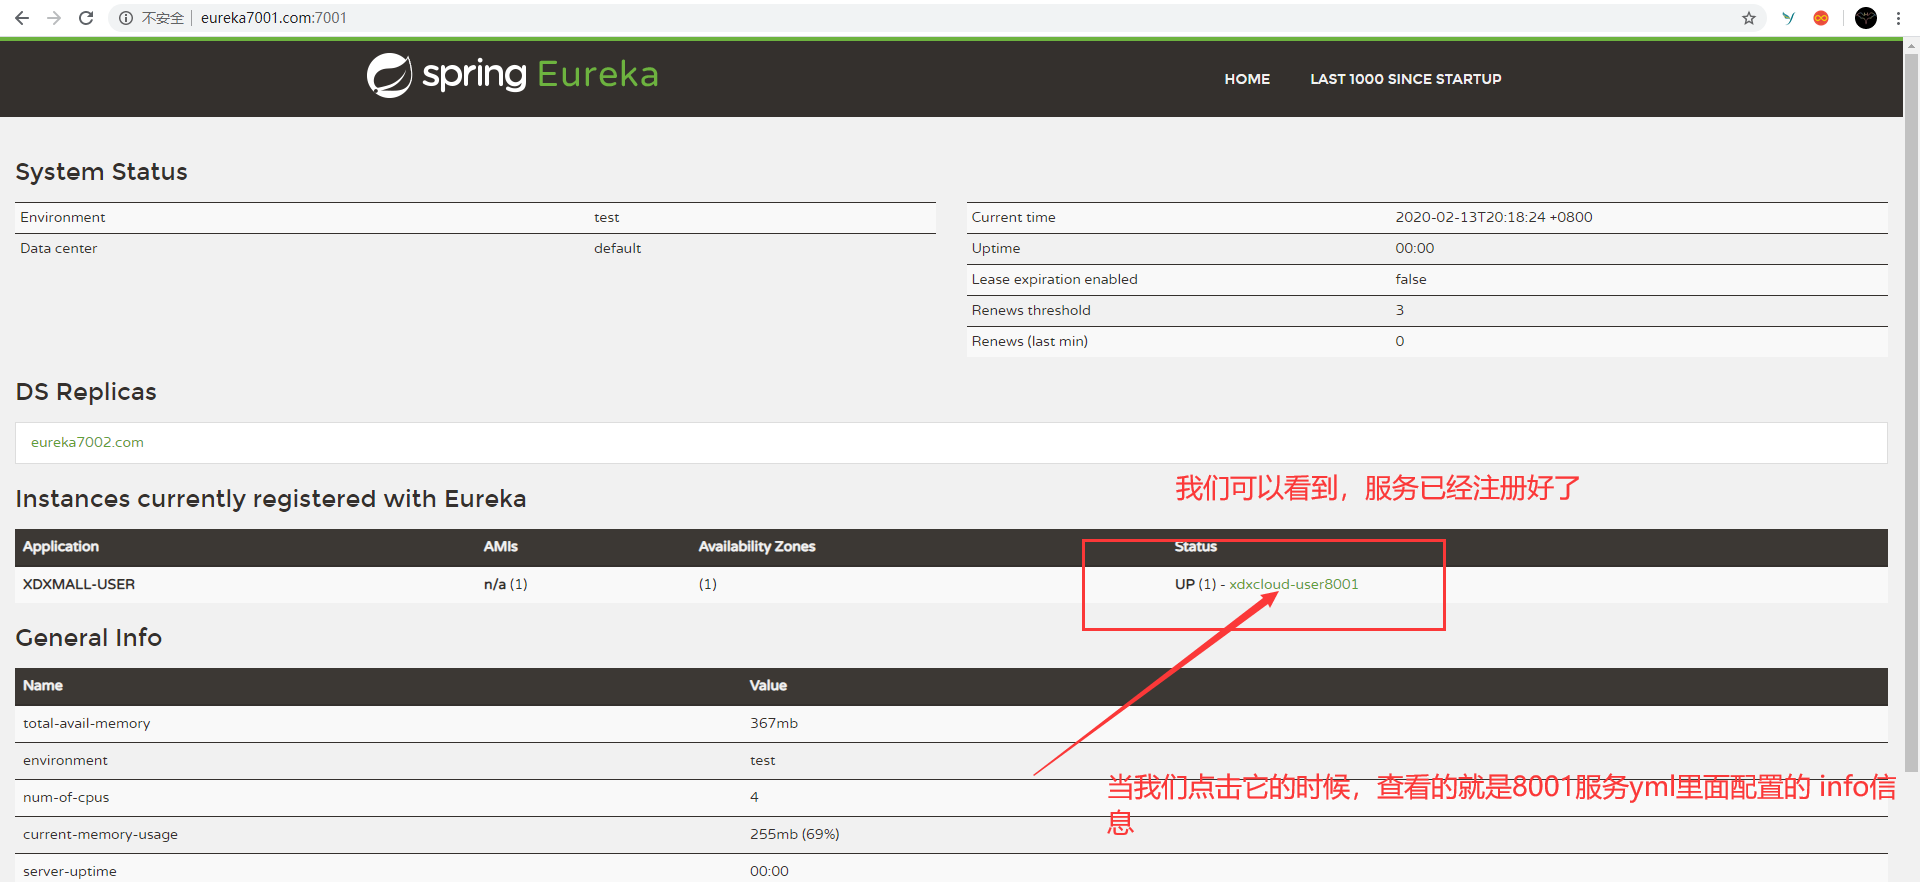Open the site security info icon

tap(126, 18)
